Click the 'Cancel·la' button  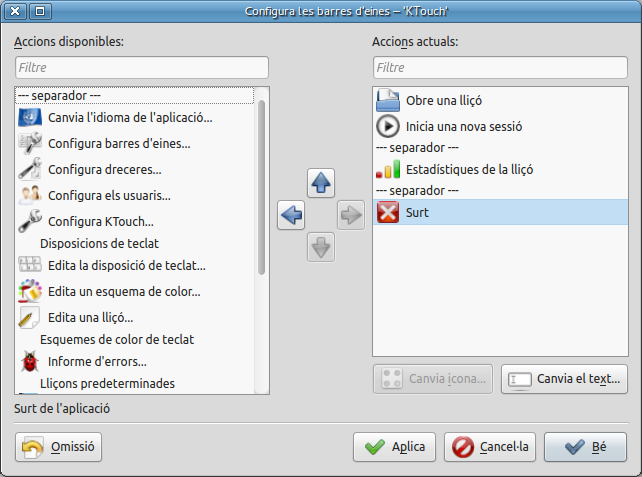(x=490, y=447)
